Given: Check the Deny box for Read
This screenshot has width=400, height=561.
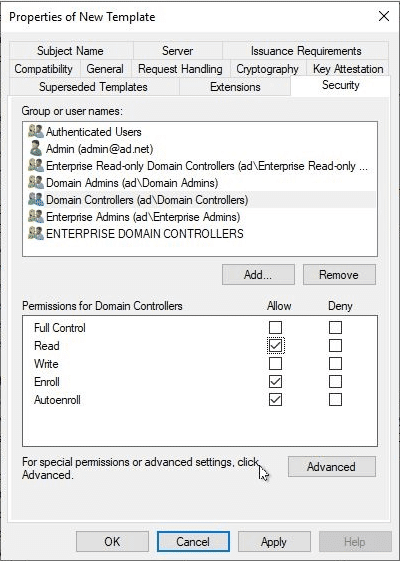Looking at the screenshot, I should click(335, 346).
